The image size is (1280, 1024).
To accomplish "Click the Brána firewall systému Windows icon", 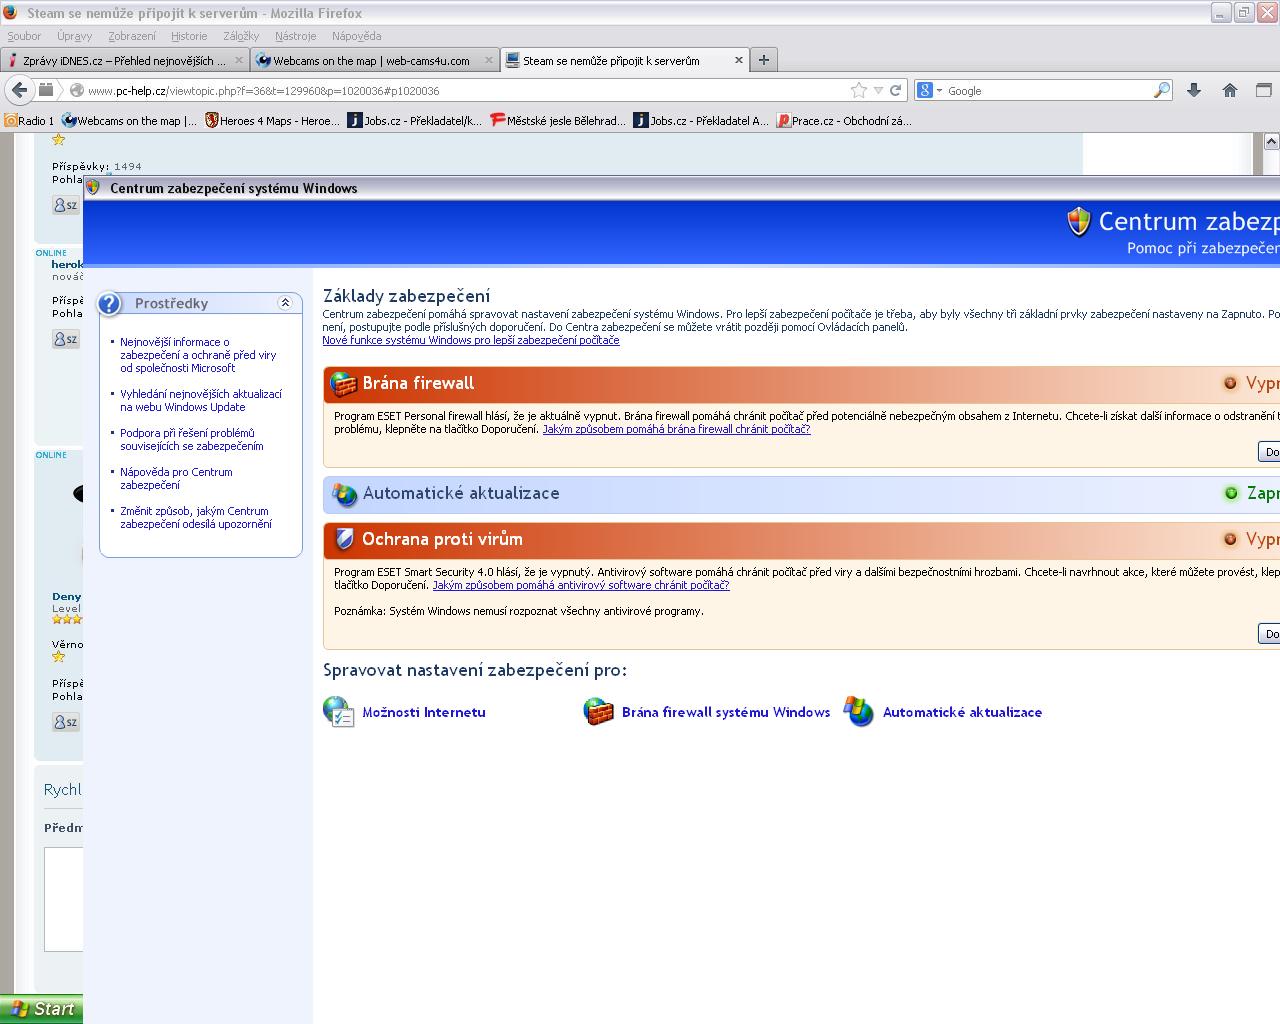I will tap(598, 712).
